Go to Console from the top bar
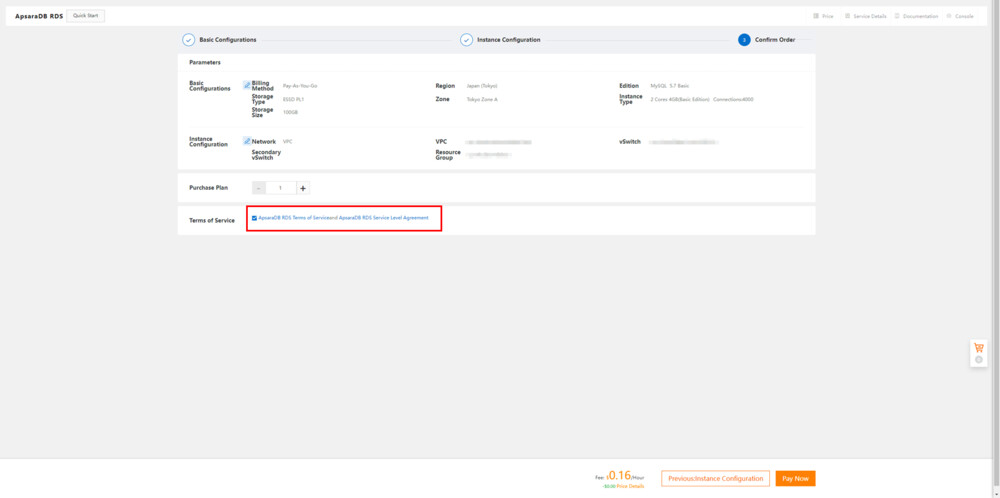 [x=961, y=16]
